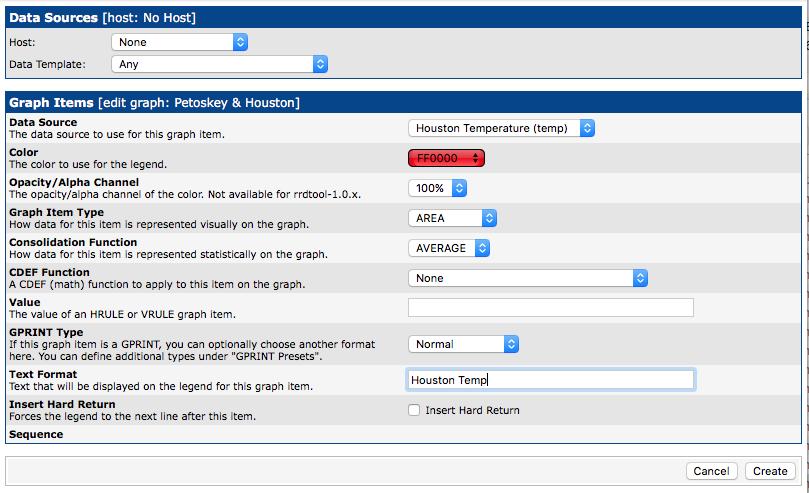Image resolution: width=809 pixels, height=493 pixels.
Task: Expand the Data Template dropdown showing Any
Action: coord(219,64)
